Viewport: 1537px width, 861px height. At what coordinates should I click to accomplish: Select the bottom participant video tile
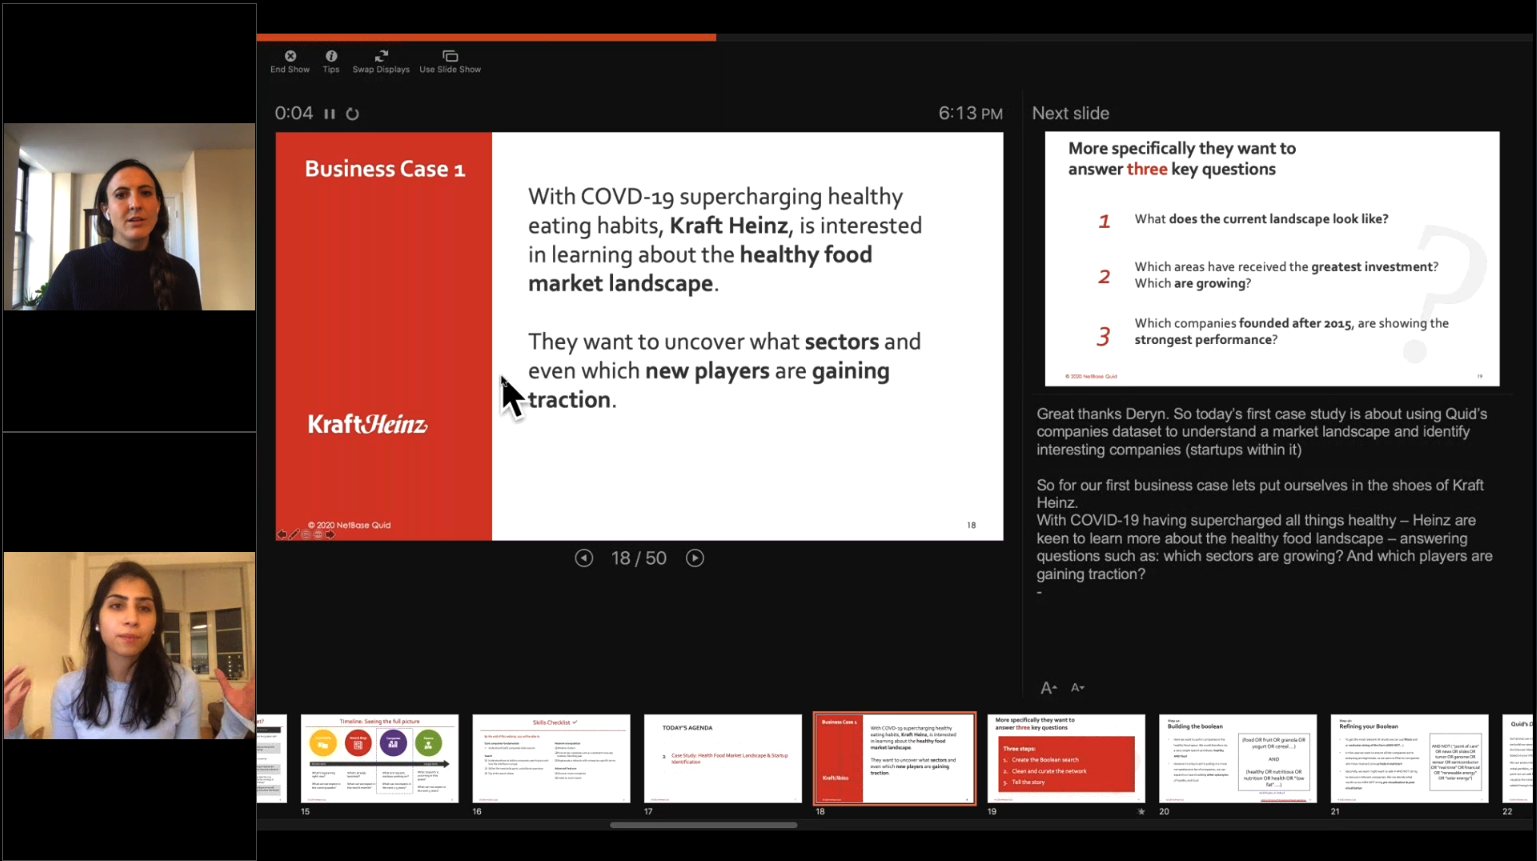click(129, 646)
